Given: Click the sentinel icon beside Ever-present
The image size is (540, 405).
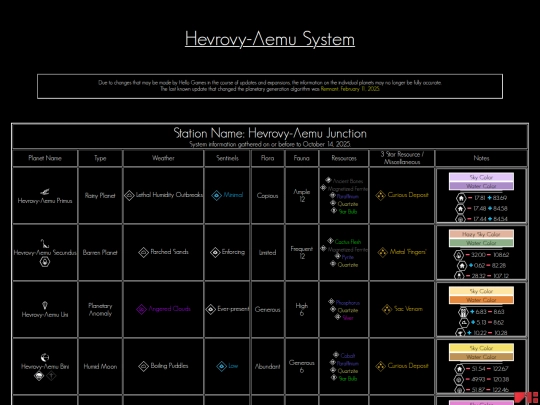Looking at the screenshot, I should pyautogui.click(x=211, y=309).
